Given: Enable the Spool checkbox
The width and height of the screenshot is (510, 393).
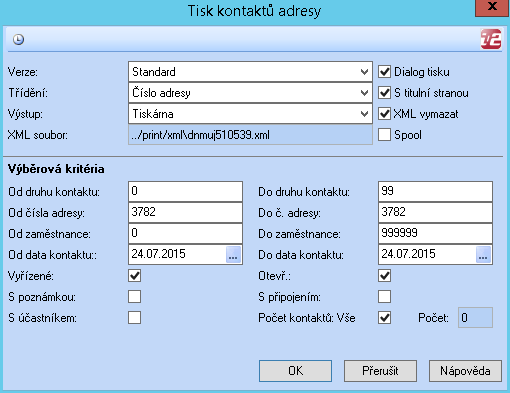Looking at the screenshot, I should tap(384, 135).
